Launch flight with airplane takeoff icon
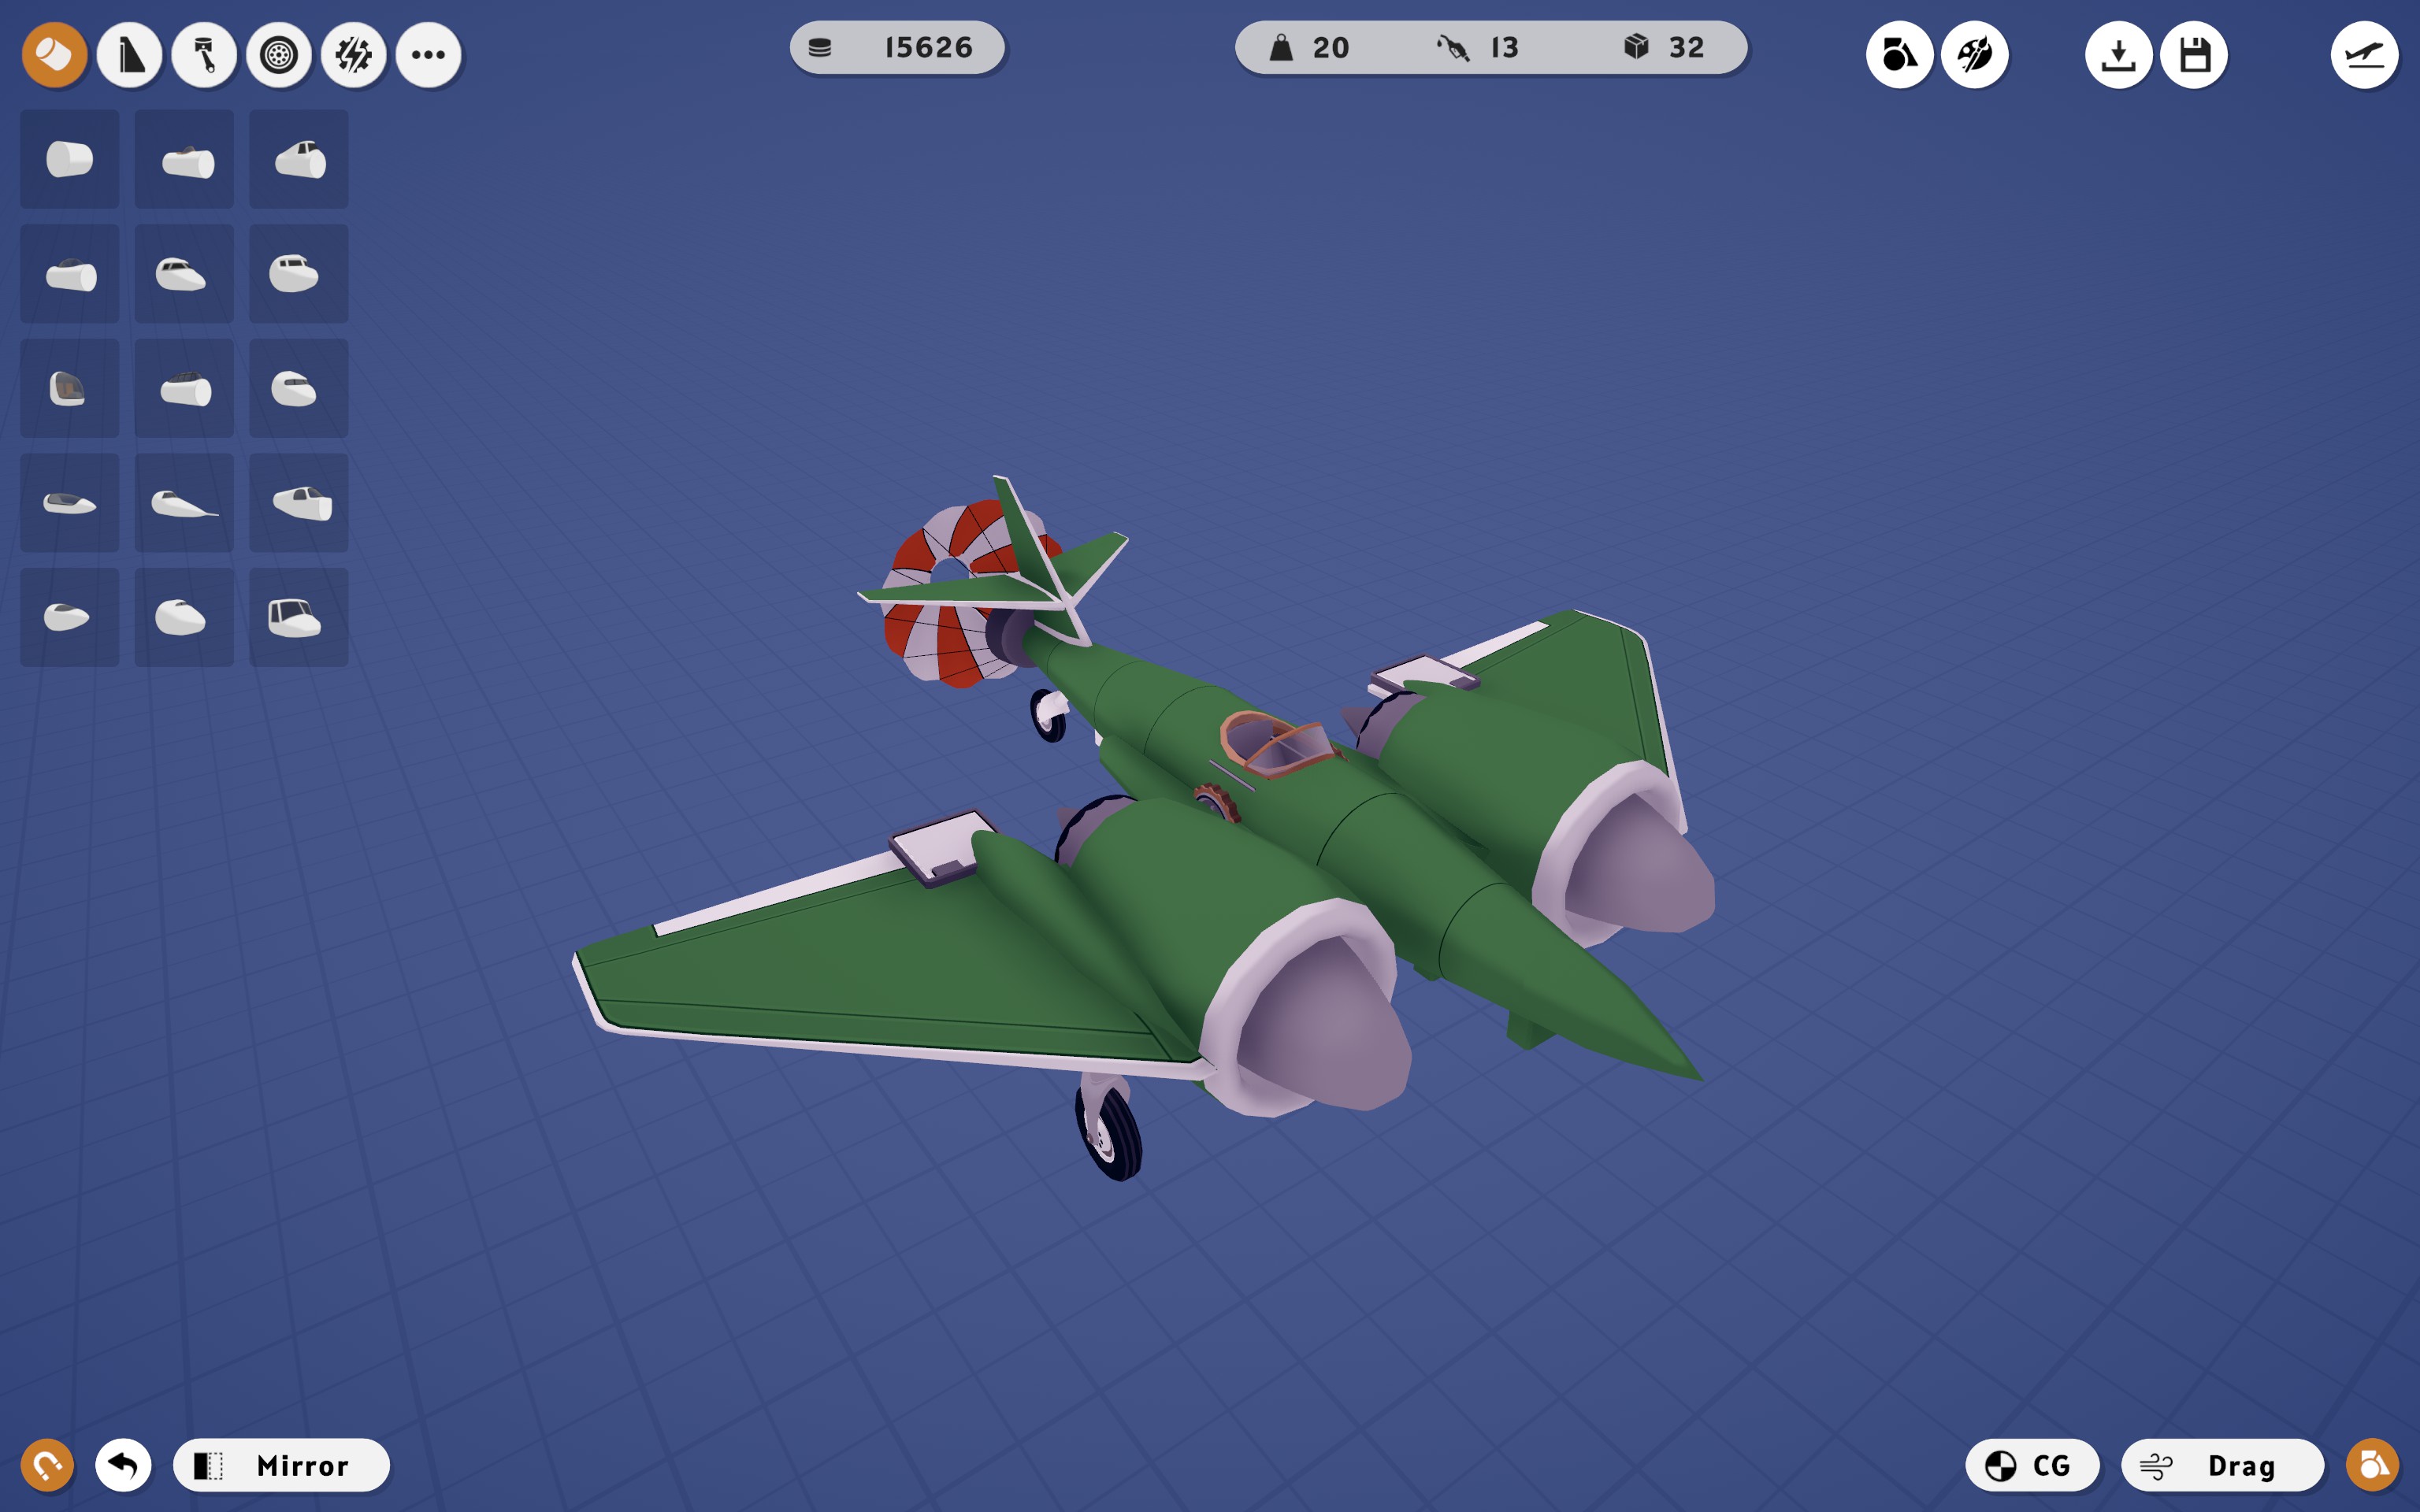This screenshot has height=1512, width=2420. (x=2364, y=55)
